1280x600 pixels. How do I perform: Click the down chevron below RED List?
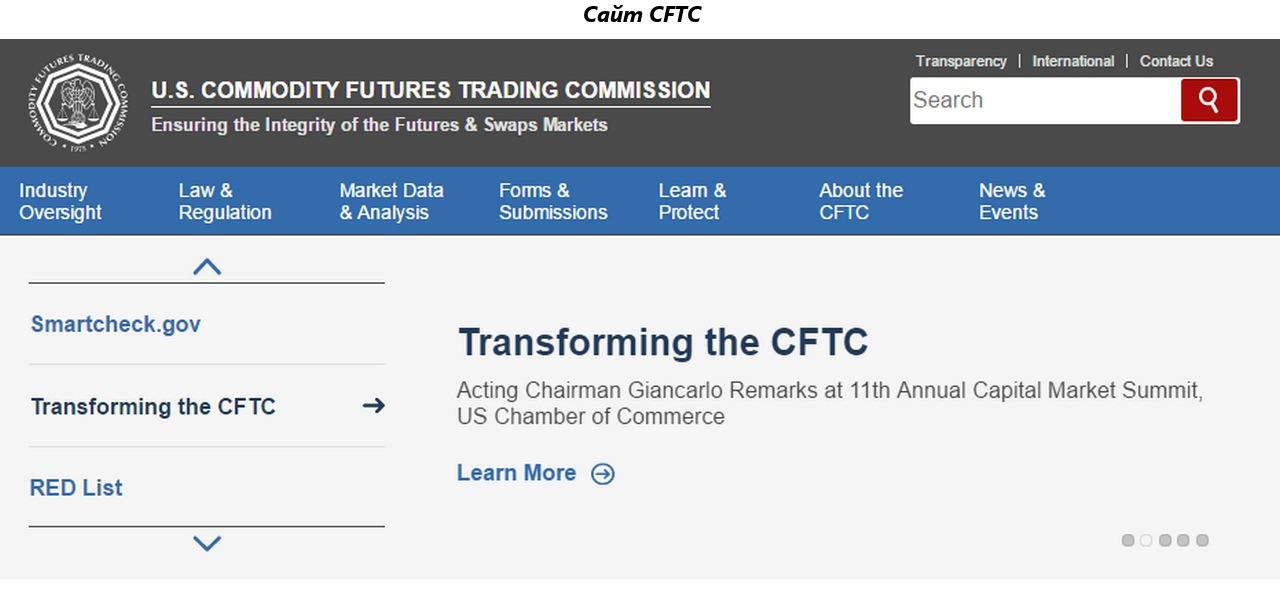(207, 543)
